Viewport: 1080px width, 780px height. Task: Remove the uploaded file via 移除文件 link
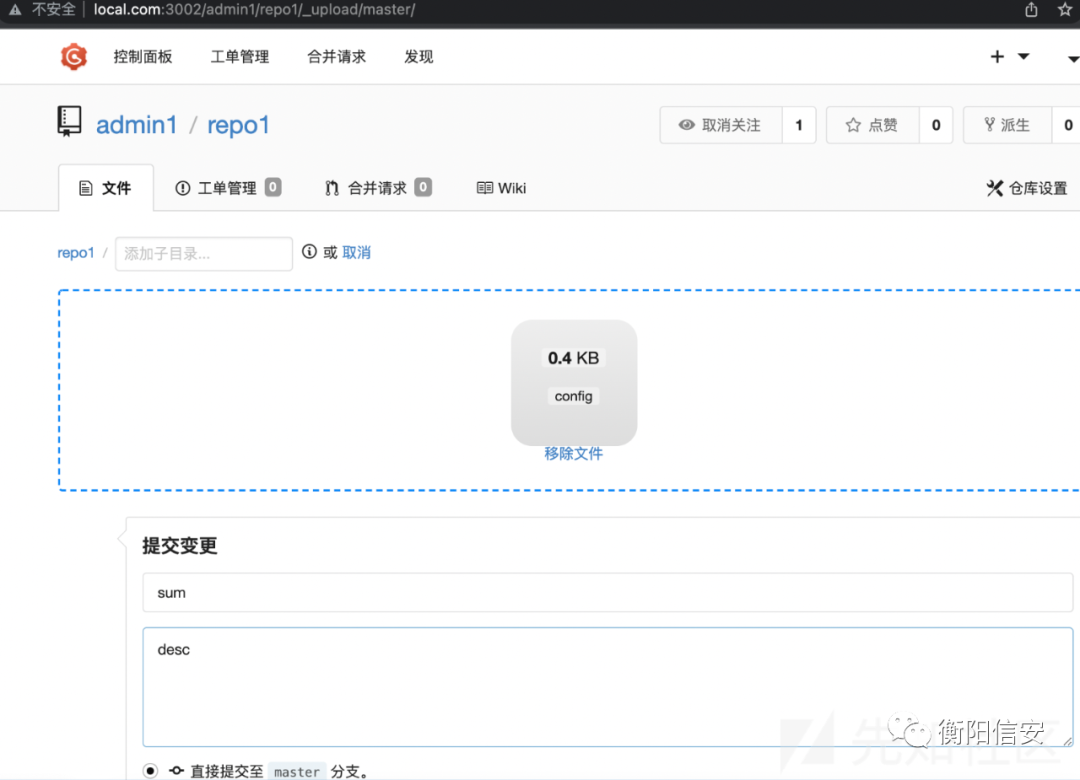point(573,453)
